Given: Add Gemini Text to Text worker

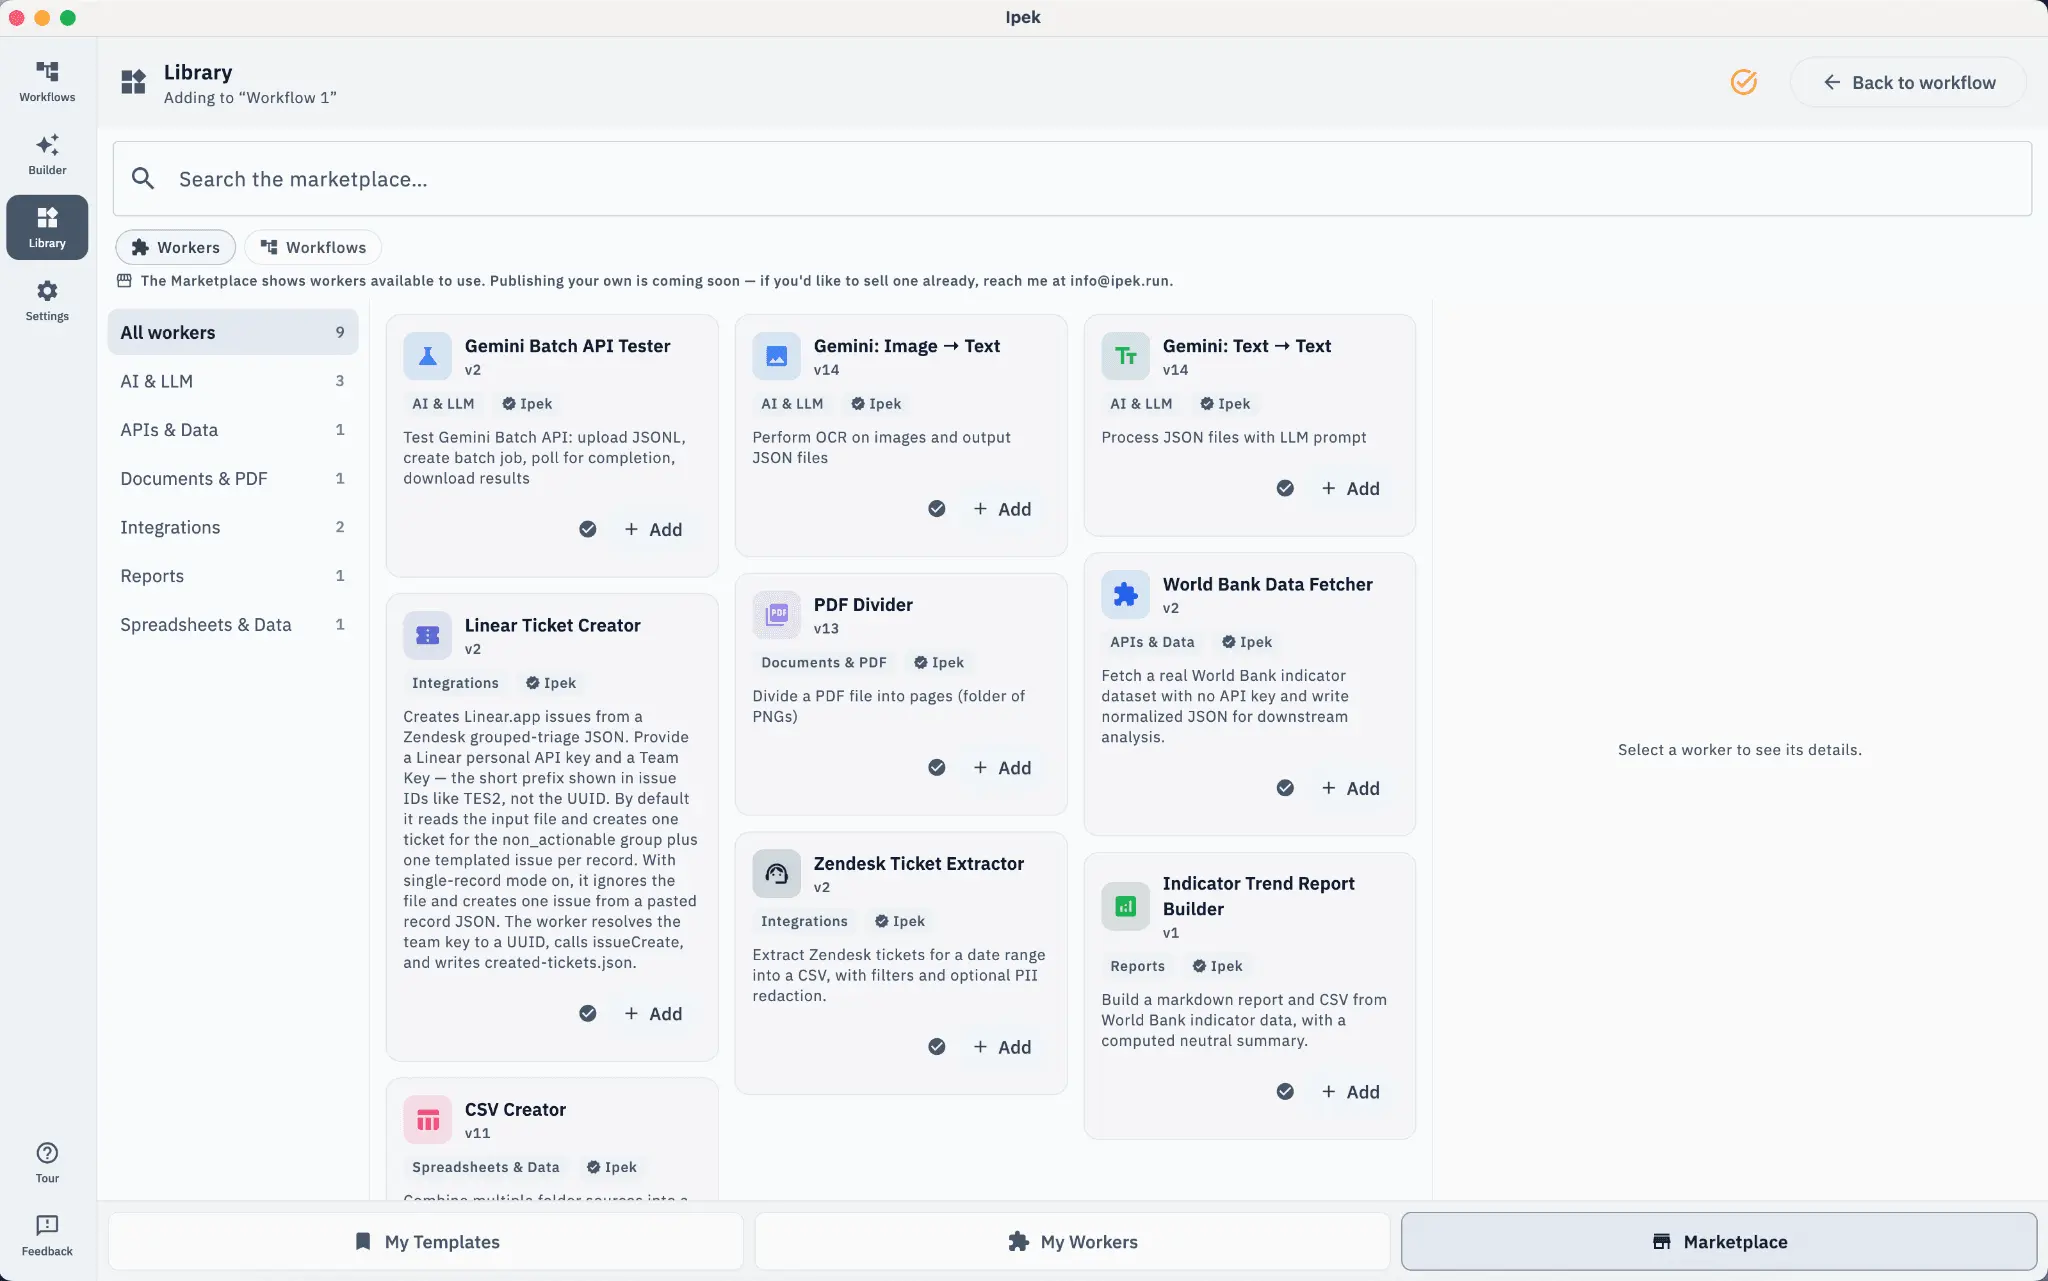Looking at the screenshot, I should pos(1350,488).
